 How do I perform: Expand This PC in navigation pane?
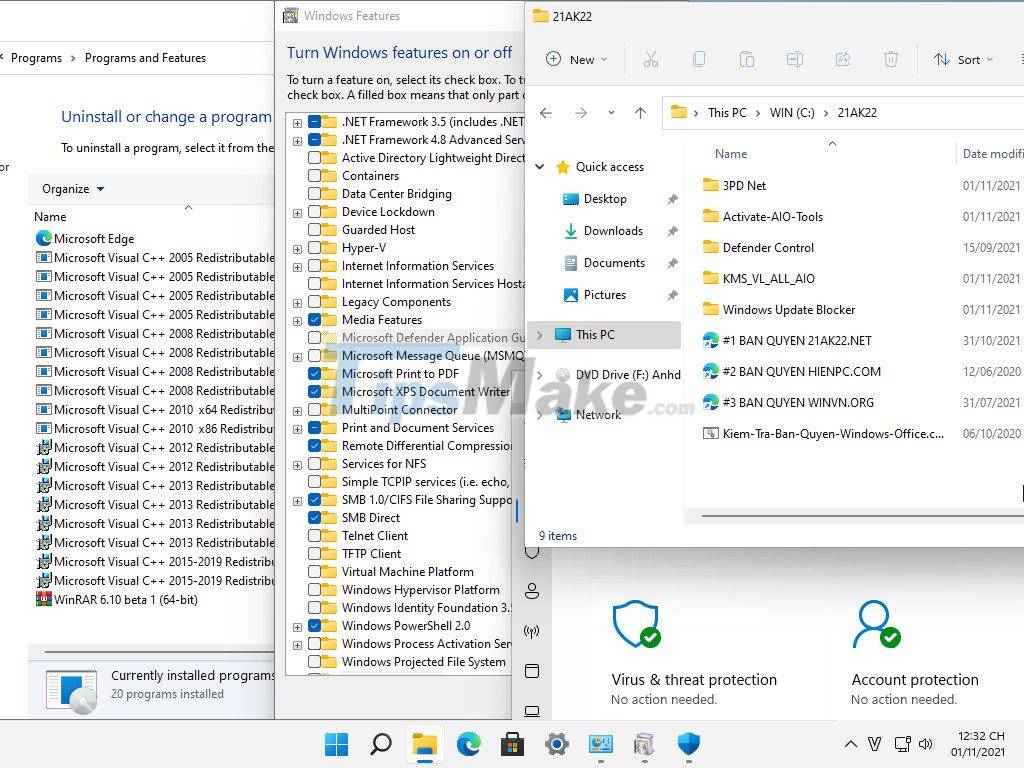point(540,335)
